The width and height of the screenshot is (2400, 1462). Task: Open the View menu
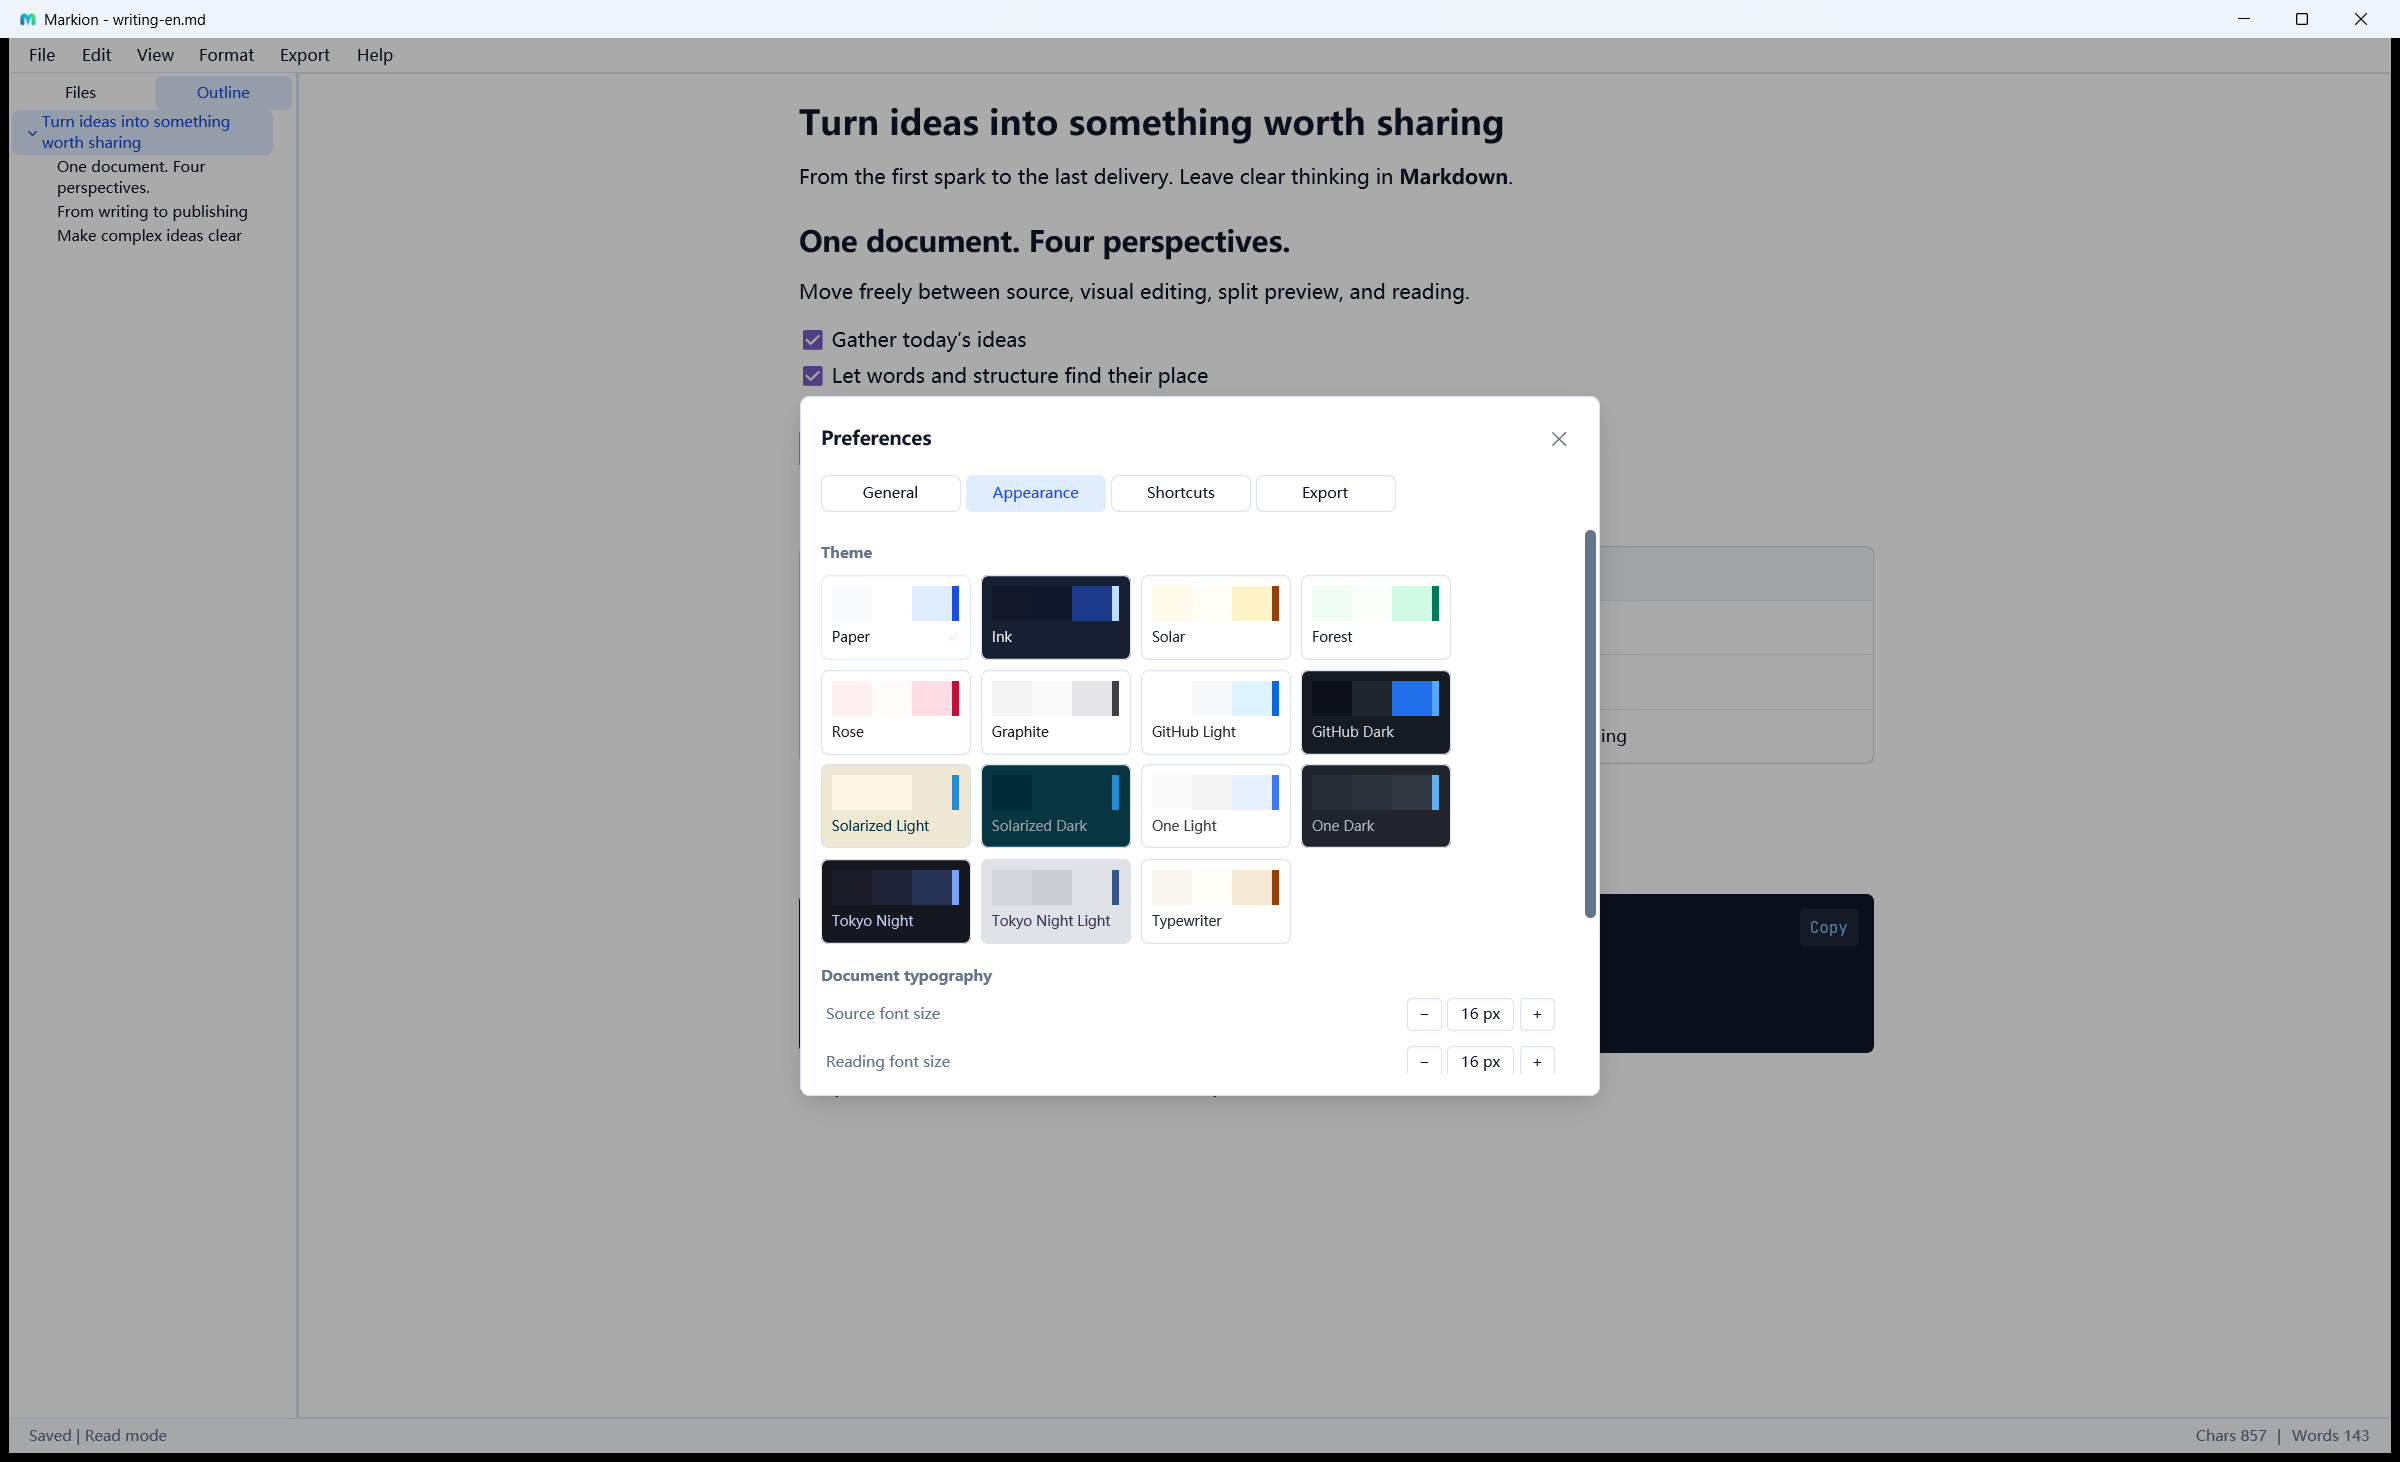[155, 55]
